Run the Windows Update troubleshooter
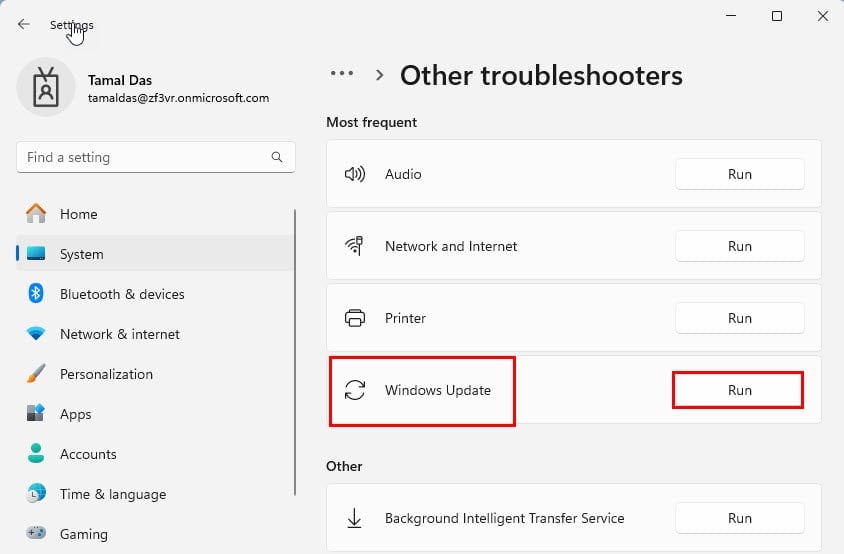The height and width of the screenshot is (554, 844). [x=738, y=390]
